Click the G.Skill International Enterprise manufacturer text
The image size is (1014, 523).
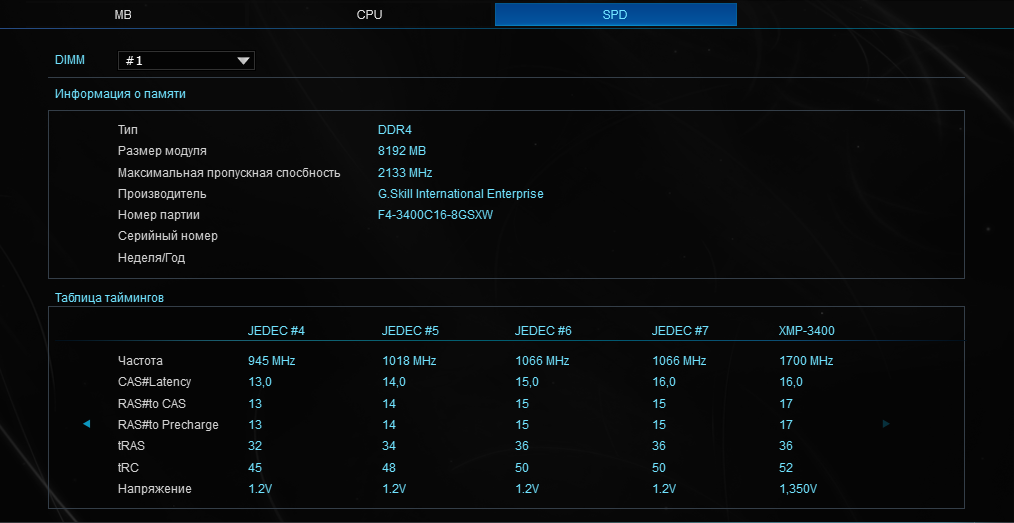[x=460, y=194]
